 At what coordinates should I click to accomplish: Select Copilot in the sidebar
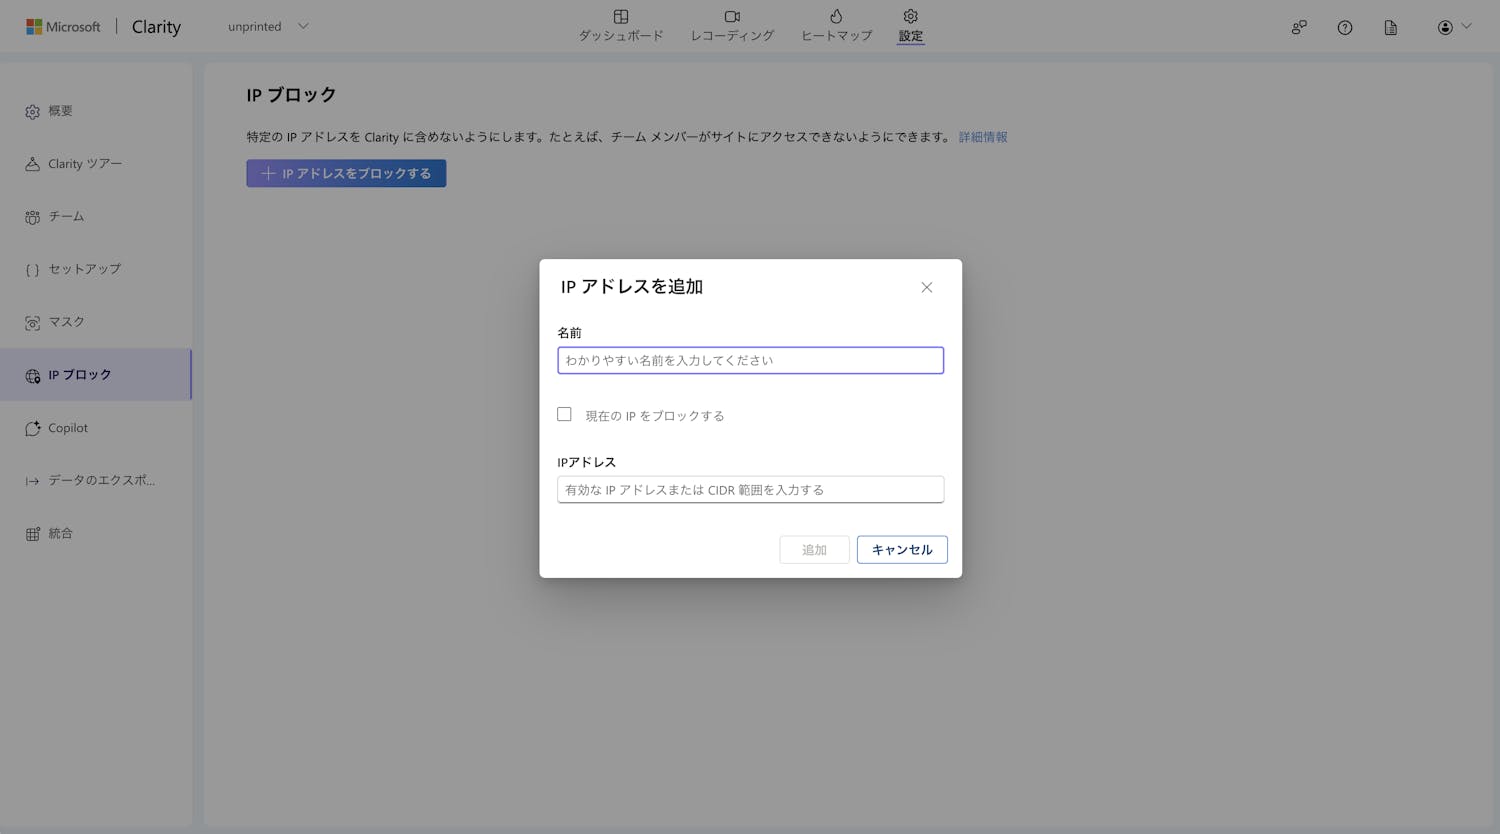point(67,428)
